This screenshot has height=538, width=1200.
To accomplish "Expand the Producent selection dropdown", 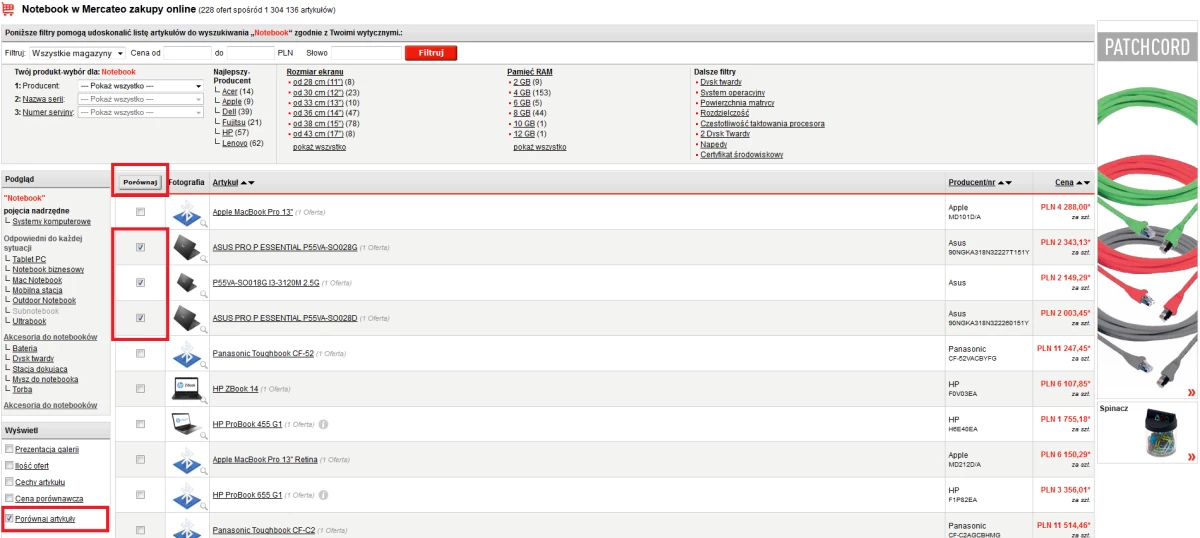I will (141, 86).
